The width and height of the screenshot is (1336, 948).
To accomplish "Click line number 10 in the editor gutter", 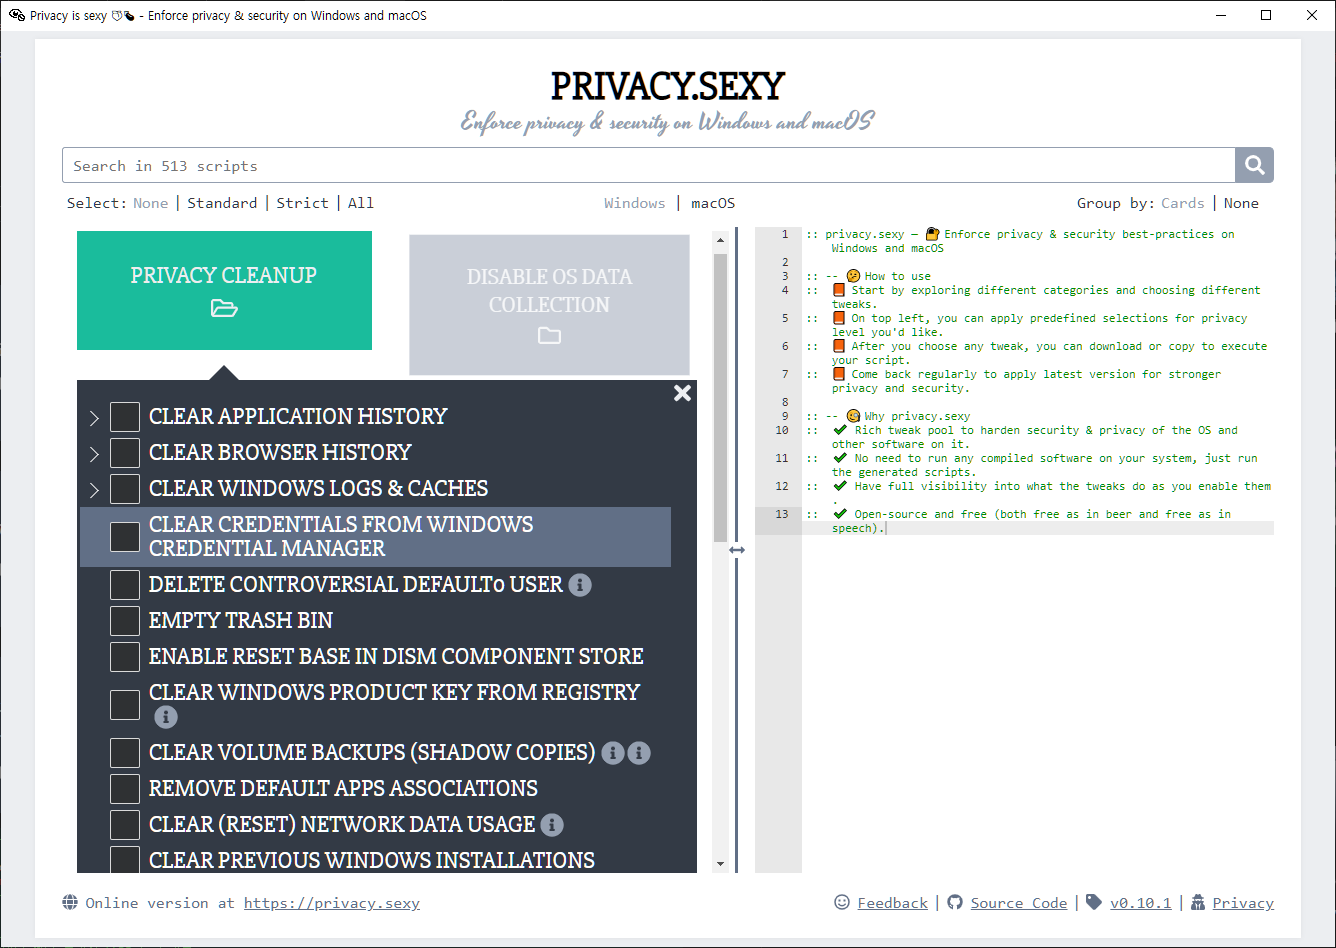I will (782, 430).
